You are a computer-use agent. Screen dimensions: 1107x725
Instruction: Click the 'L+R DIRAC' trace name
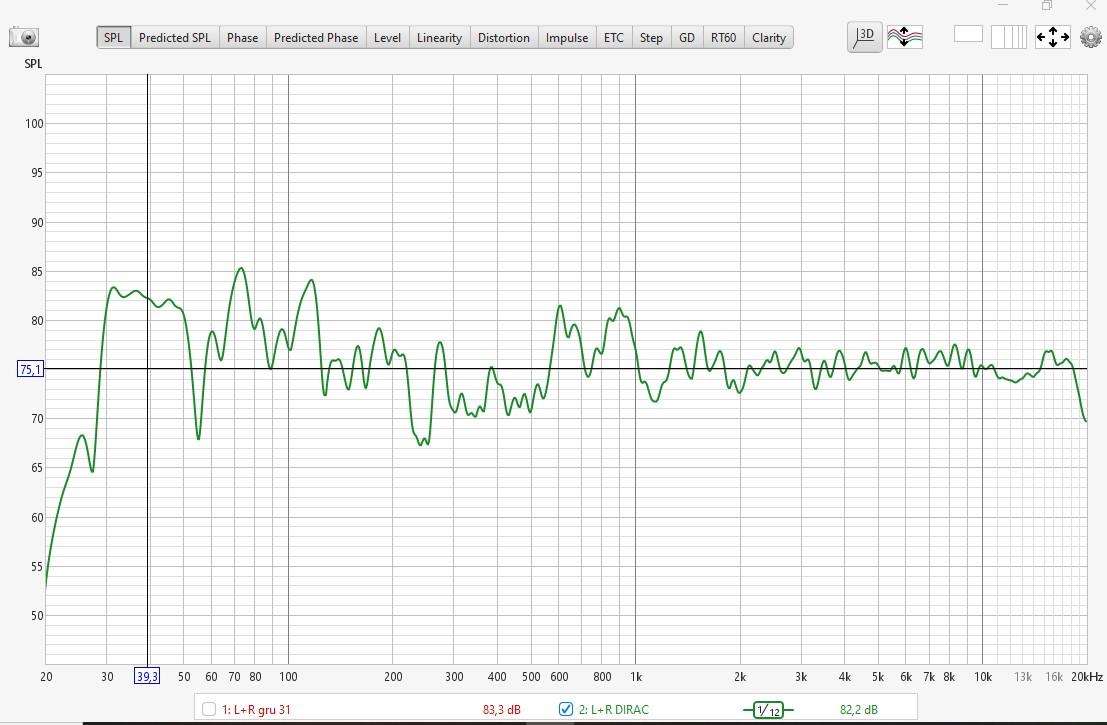613,710
